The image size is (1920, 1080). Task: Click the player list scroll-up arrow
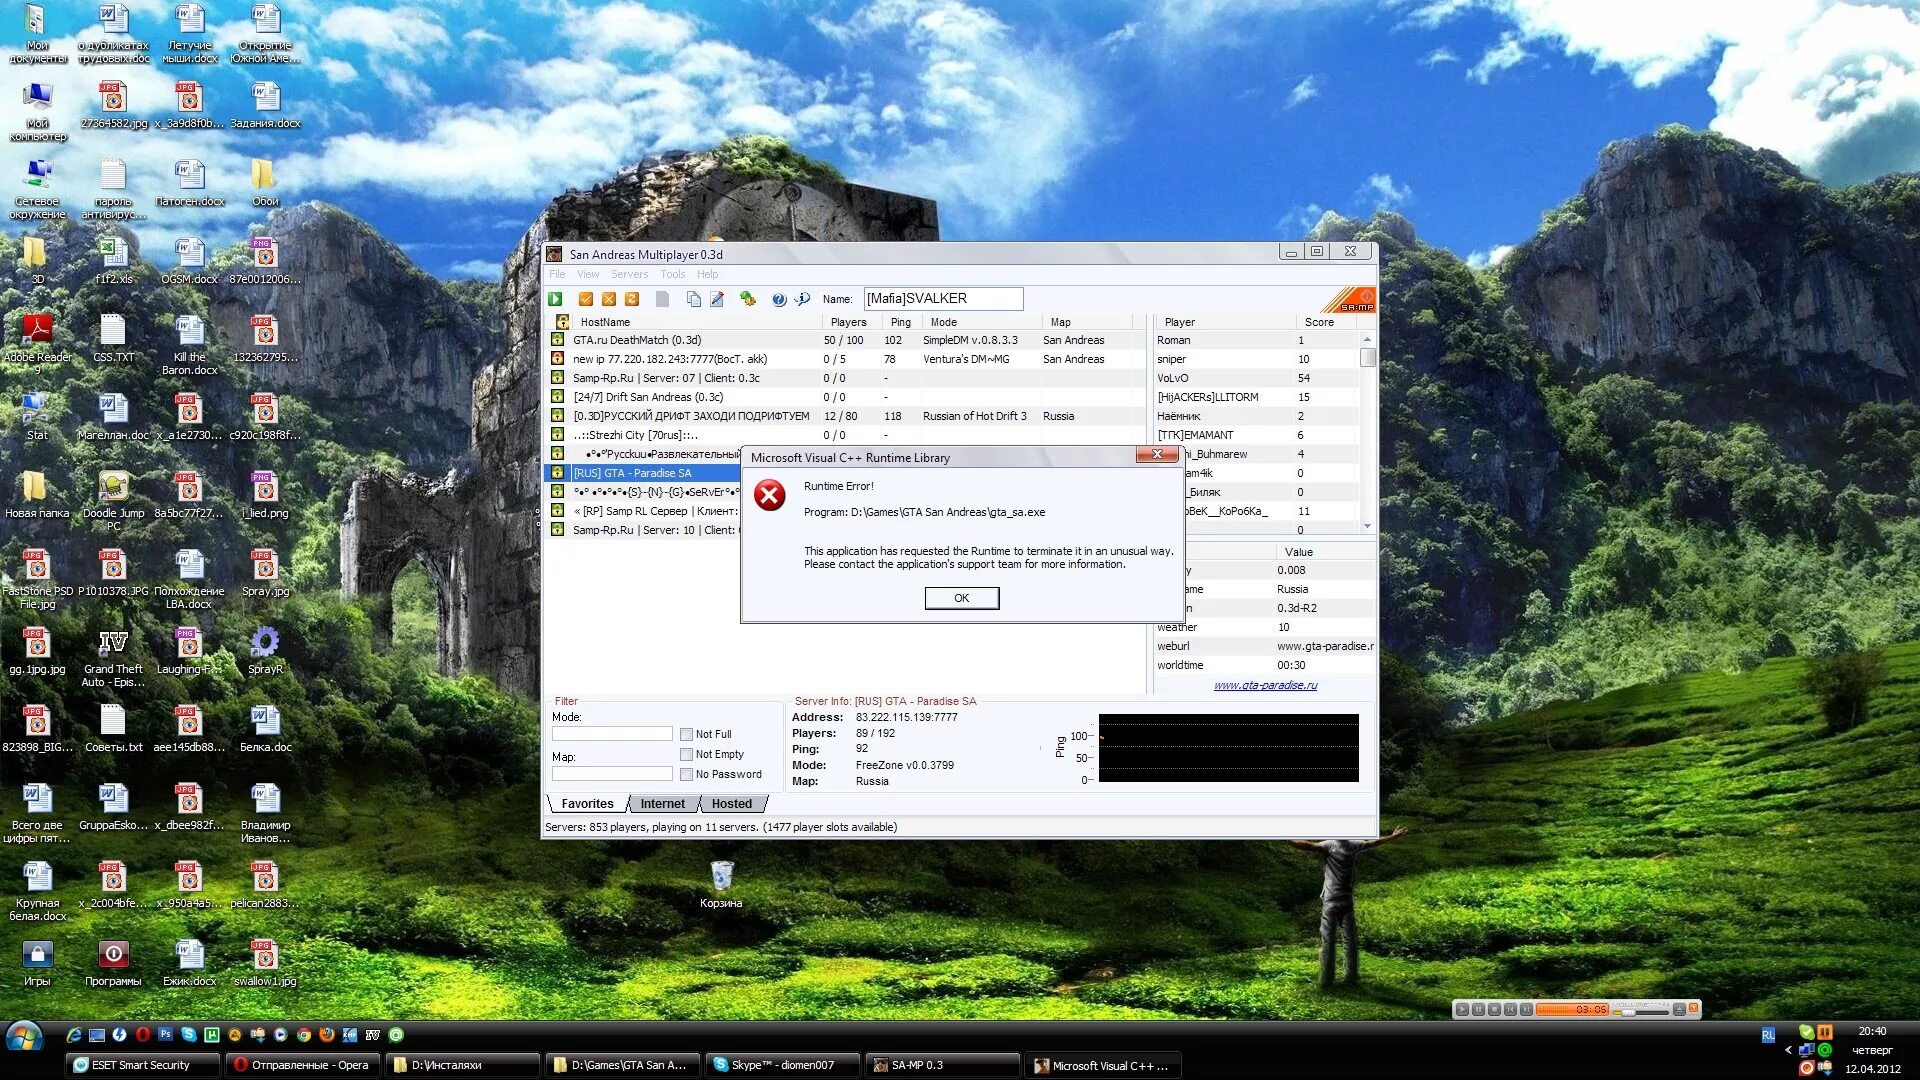pyautogui.click(x=1367, y=340)
